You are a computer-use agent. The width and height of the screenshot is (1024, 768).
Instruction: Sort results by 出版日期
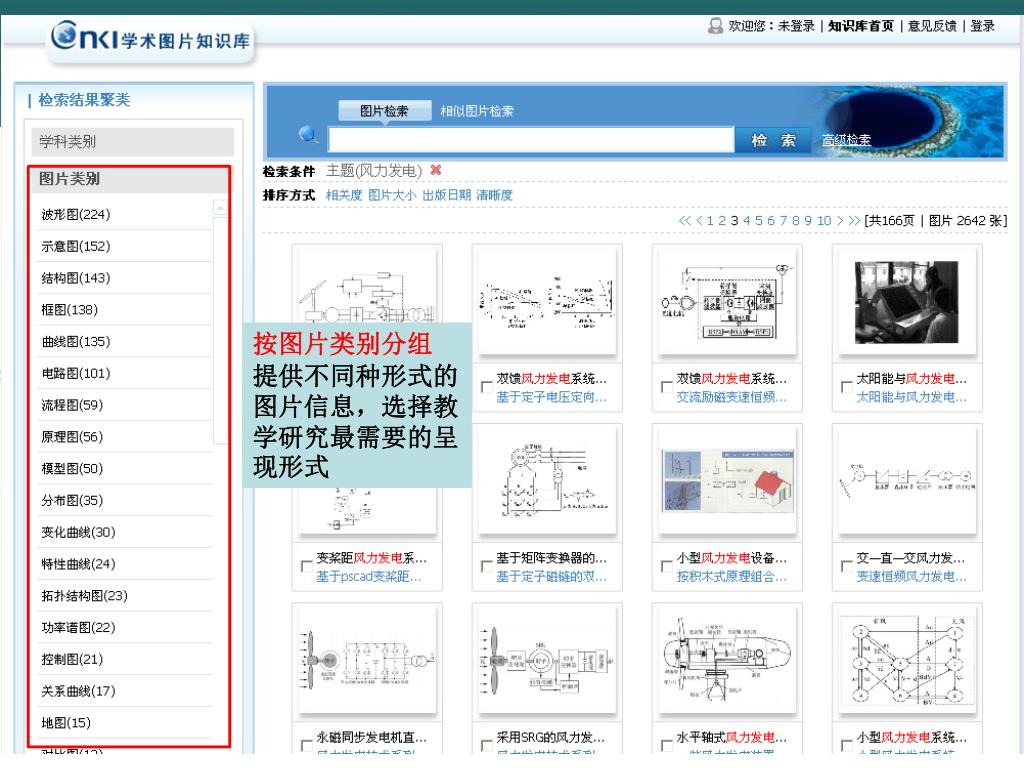point(446,195)
